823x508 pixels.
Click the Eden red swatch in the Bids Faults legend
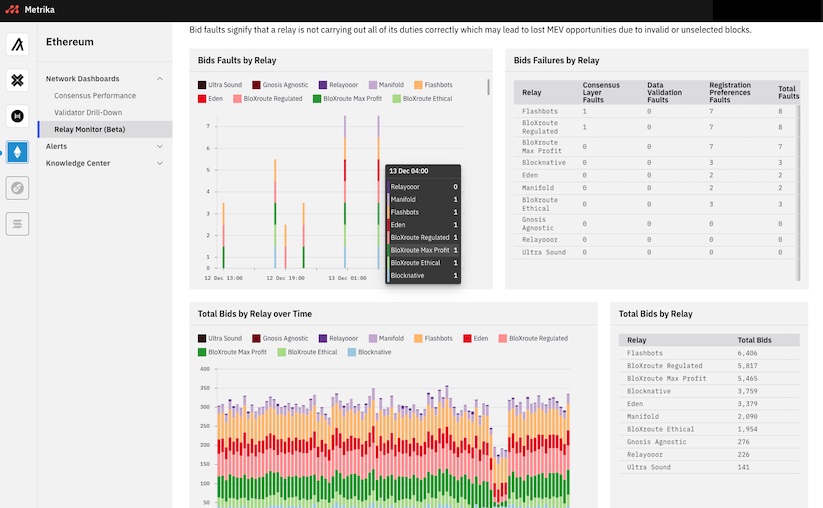[x=203, y=99]
